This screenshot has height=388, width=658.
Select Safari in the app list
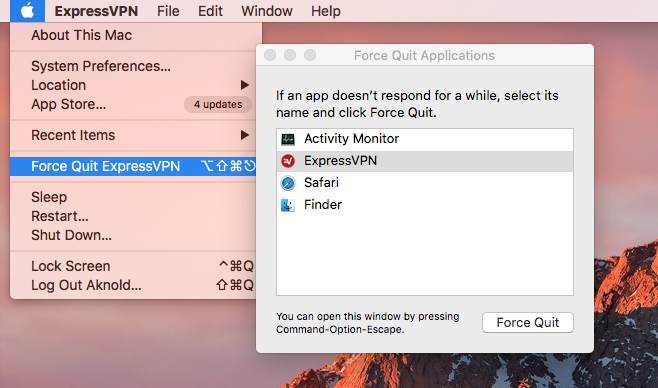[425, 183]
